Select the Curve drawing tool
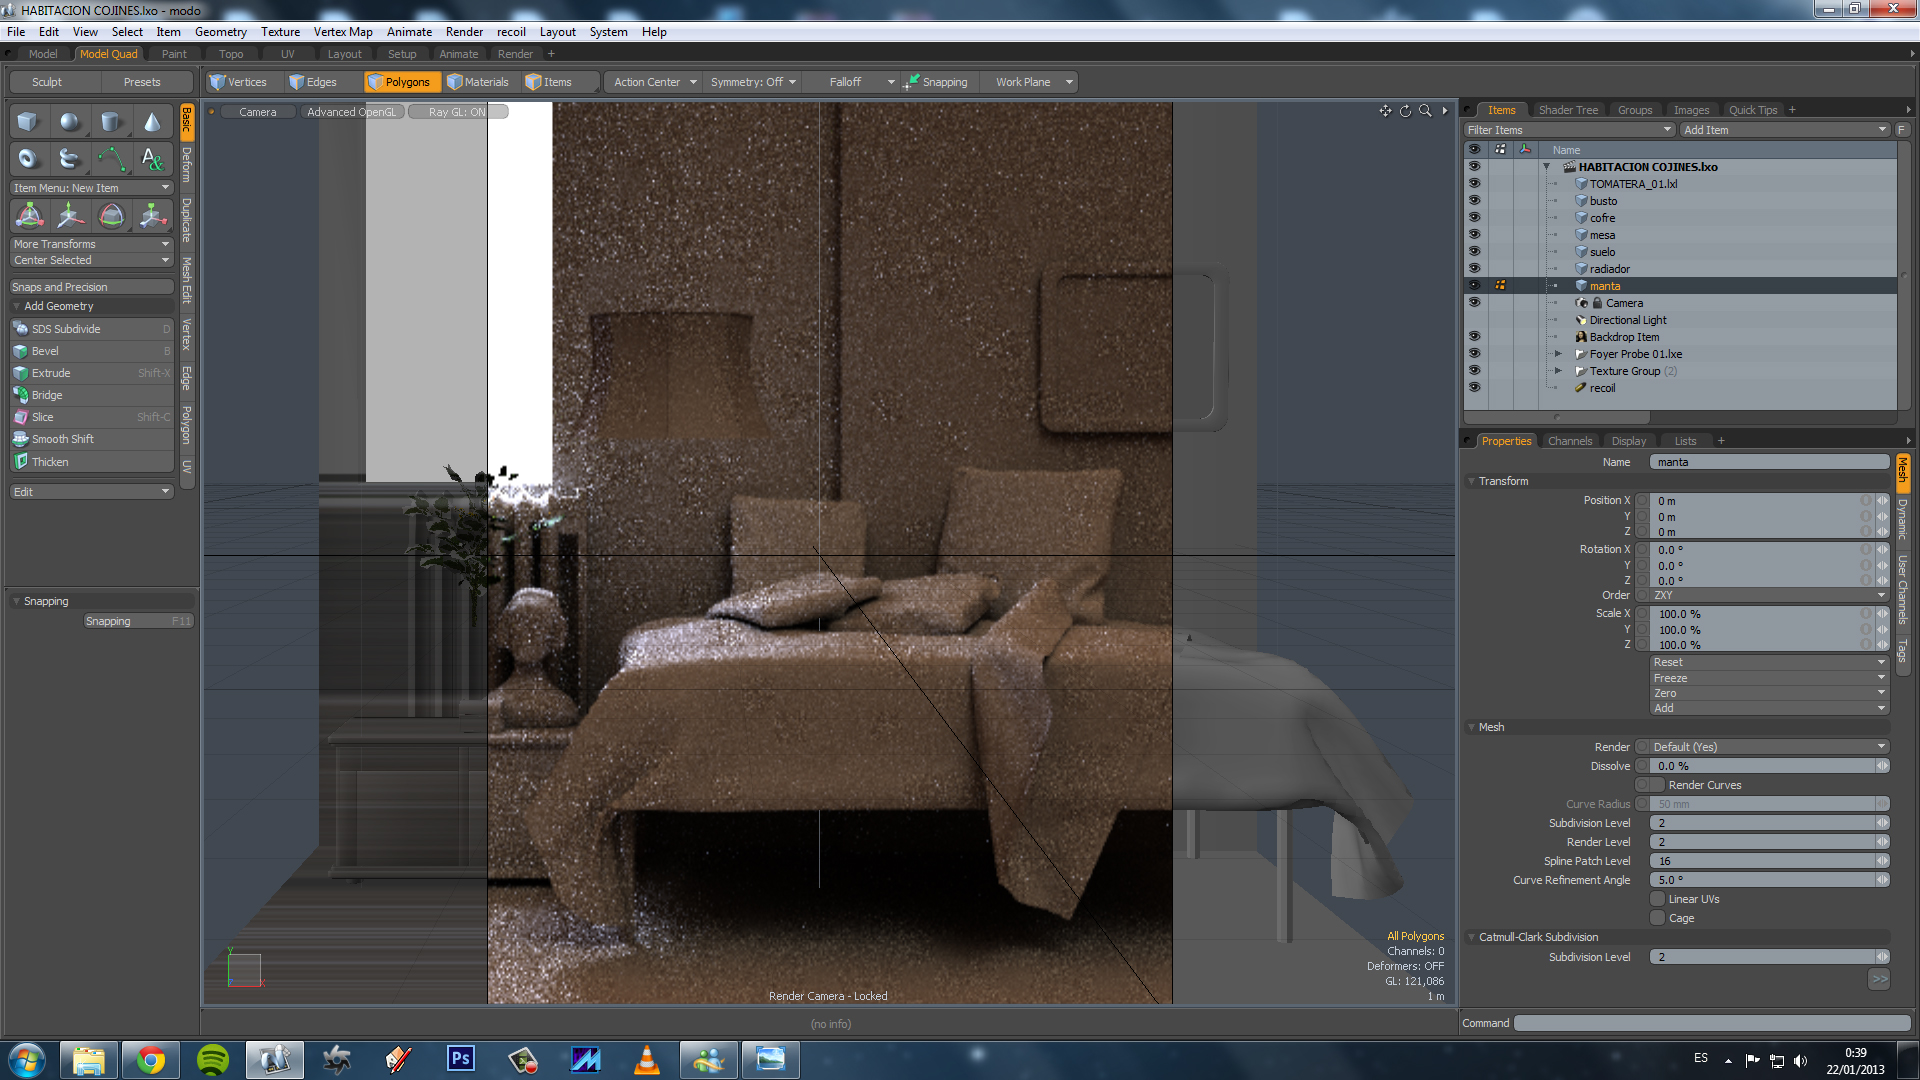Viewport: 1920px width, 1080px height. coord(111,158)
